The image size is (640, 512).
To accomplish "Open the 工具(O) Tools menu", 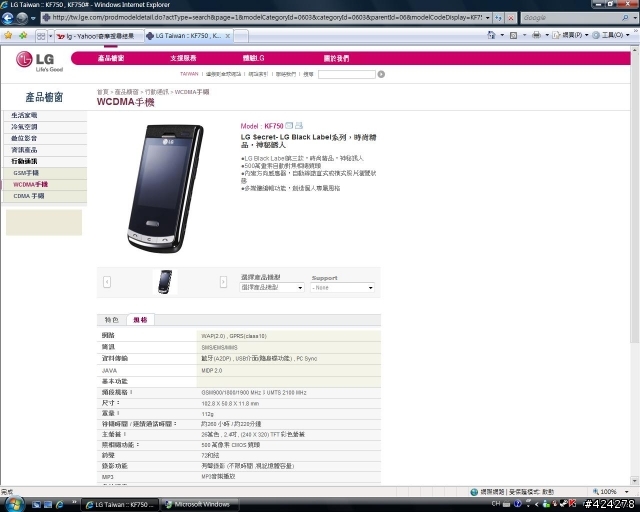I will click(611, 35).
